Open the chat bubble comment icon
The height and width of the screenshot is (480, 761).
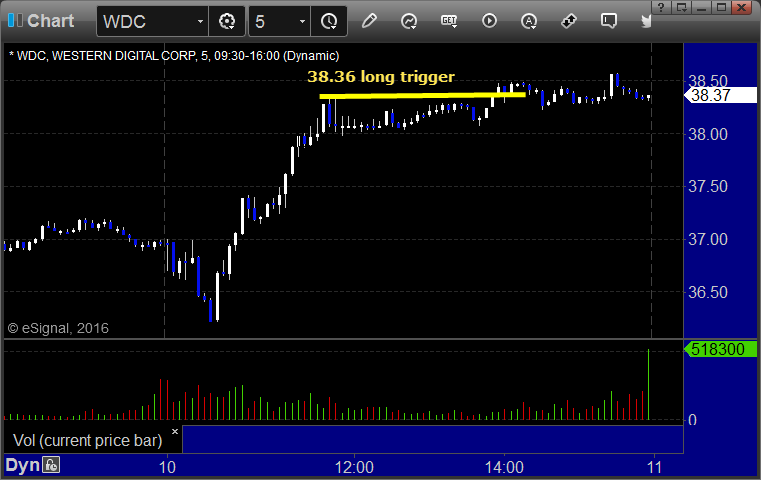click(609, 21)
